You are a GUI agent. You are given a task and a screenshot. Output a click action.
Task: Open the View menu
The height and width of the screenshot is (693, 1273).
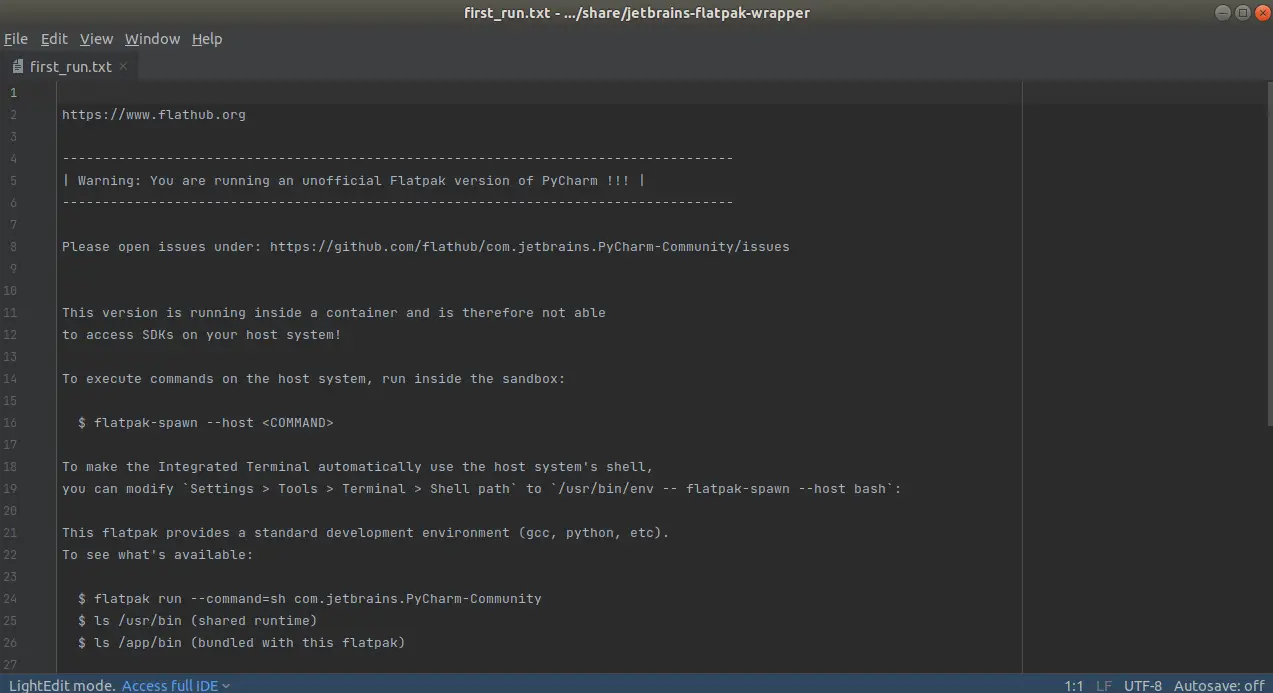(97, 39)
